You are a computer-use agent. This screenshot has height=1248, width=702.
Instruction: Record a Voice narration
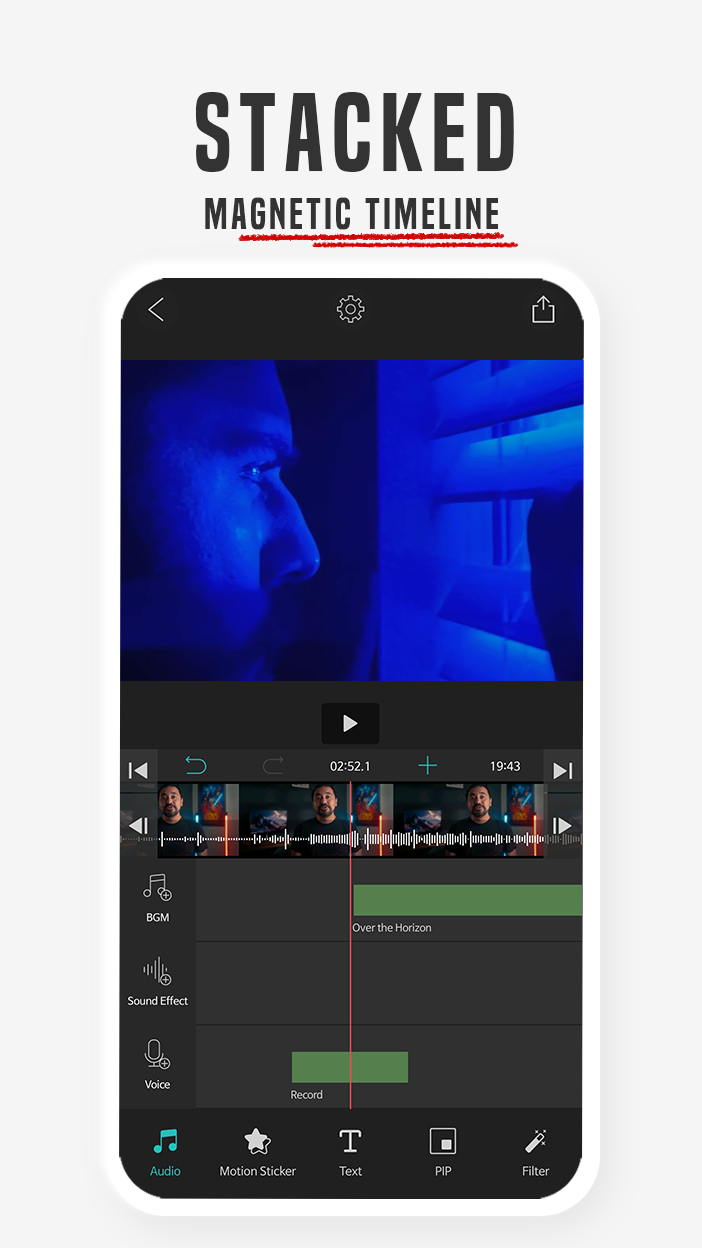[x=157, y=1065]
